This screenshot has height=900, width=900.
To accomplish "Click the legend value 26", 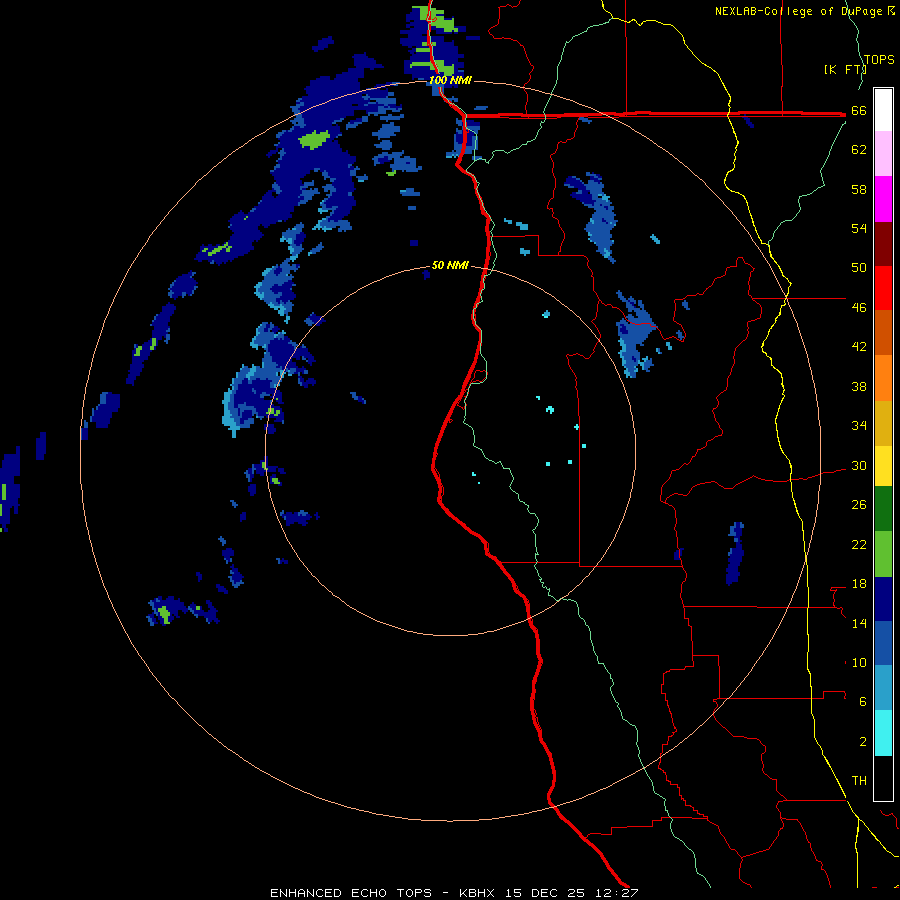I will point(859,505).
